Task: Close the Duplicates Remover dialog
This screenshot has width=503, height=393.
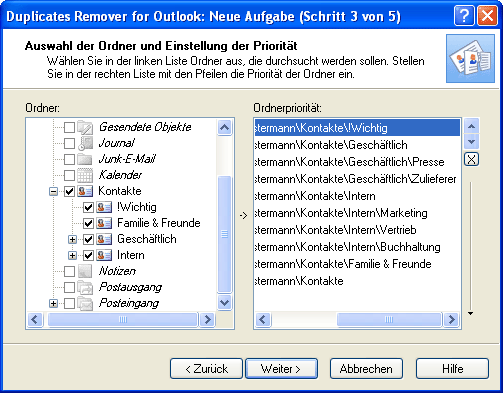Action: tap(487, 16)
